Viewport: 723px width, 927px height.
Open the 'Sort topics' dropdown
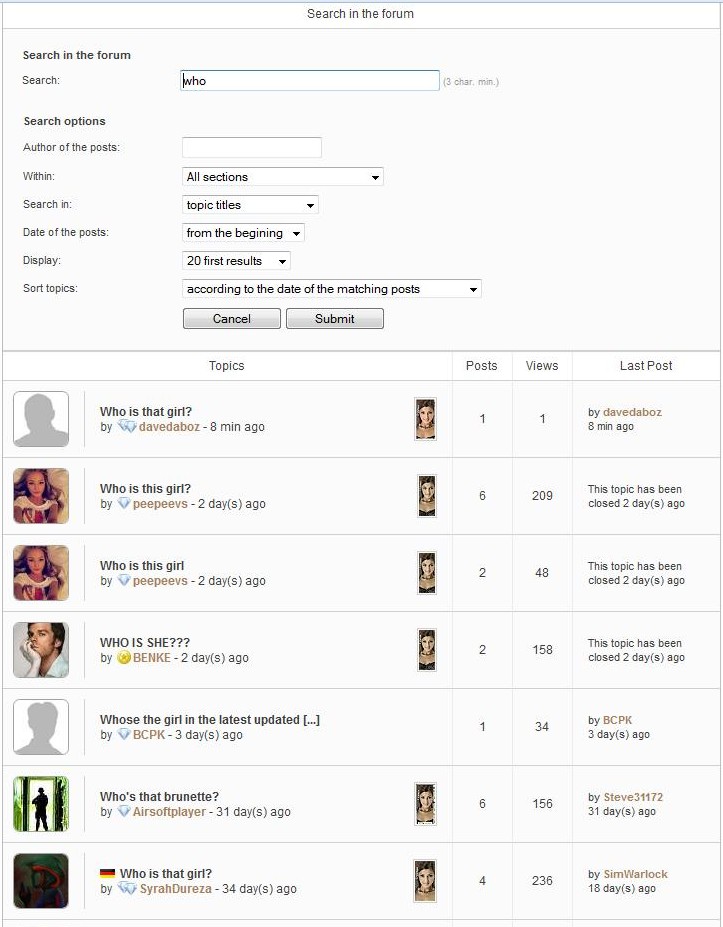coord(332,289)
